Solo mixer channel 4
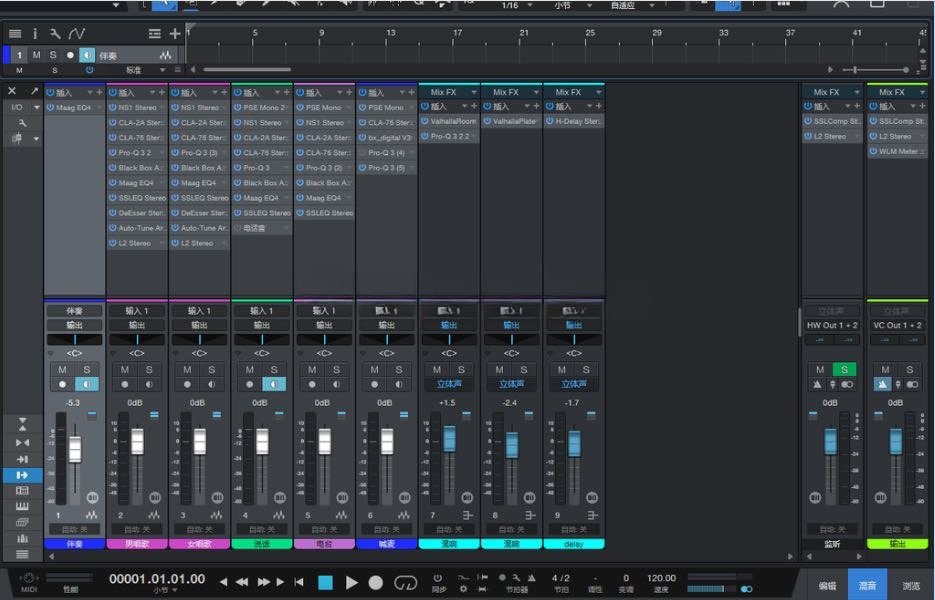 pos(274,370)
